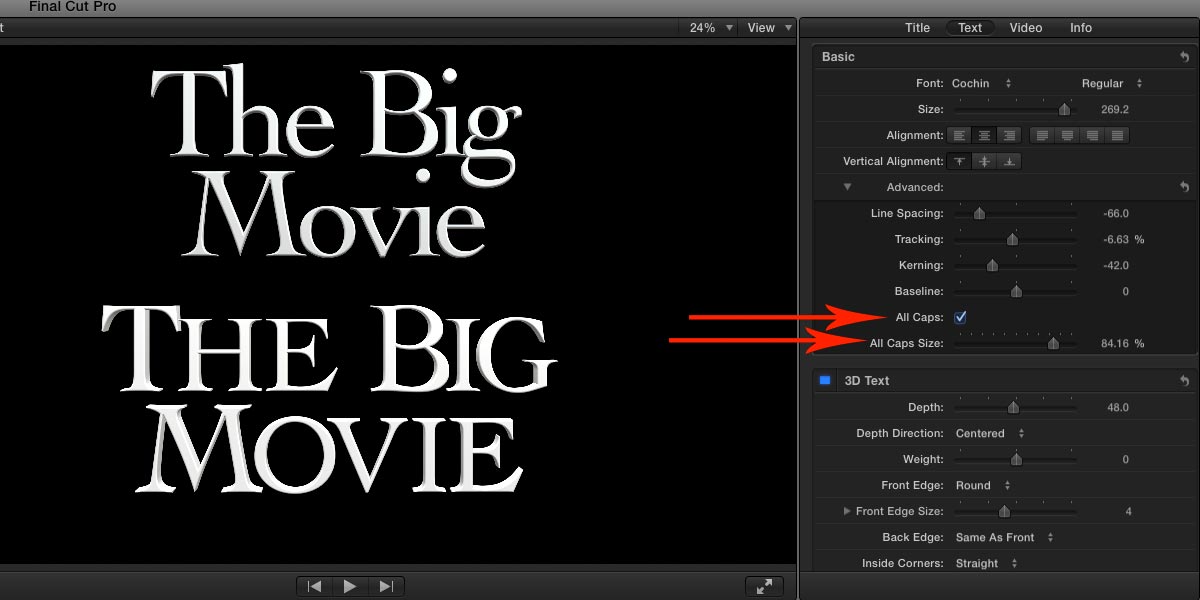The image size is (1200, 600).
Task: Select justify-left paragraph alignment
Action: [x=1042, y=135]
